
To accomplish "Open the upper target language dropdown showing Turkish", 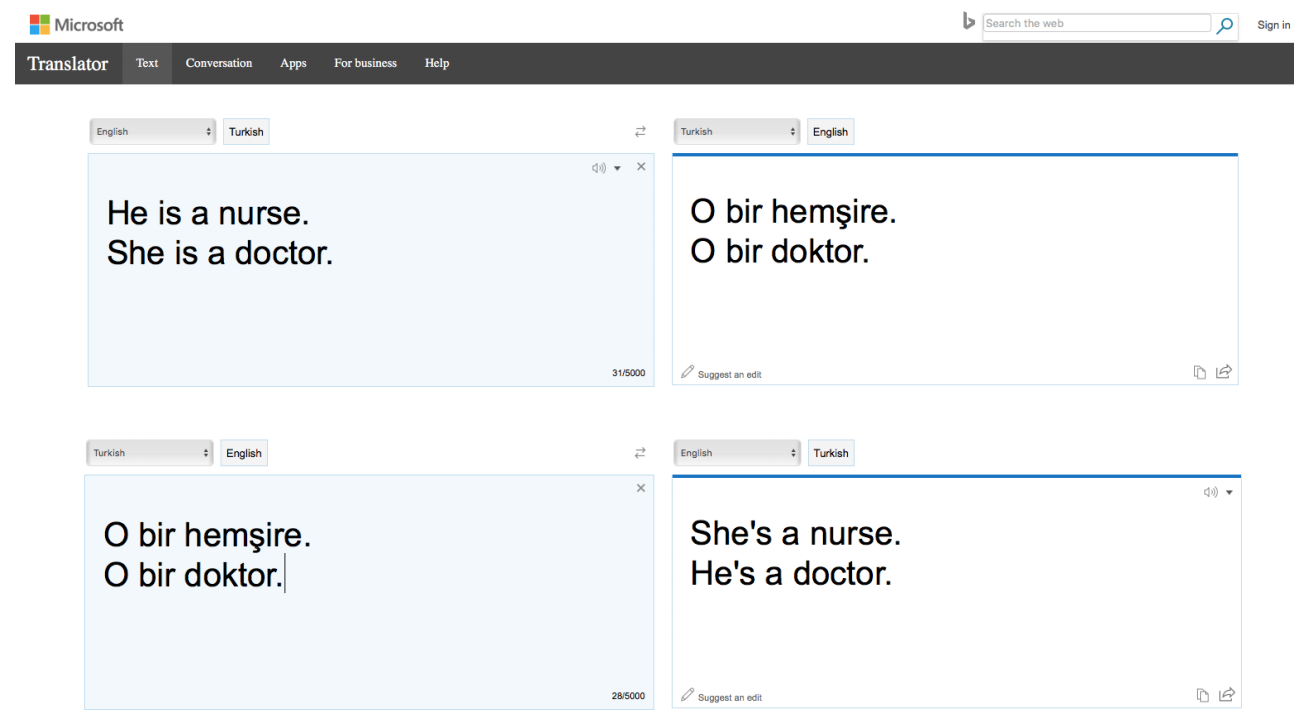I will [x=739, y=131].
